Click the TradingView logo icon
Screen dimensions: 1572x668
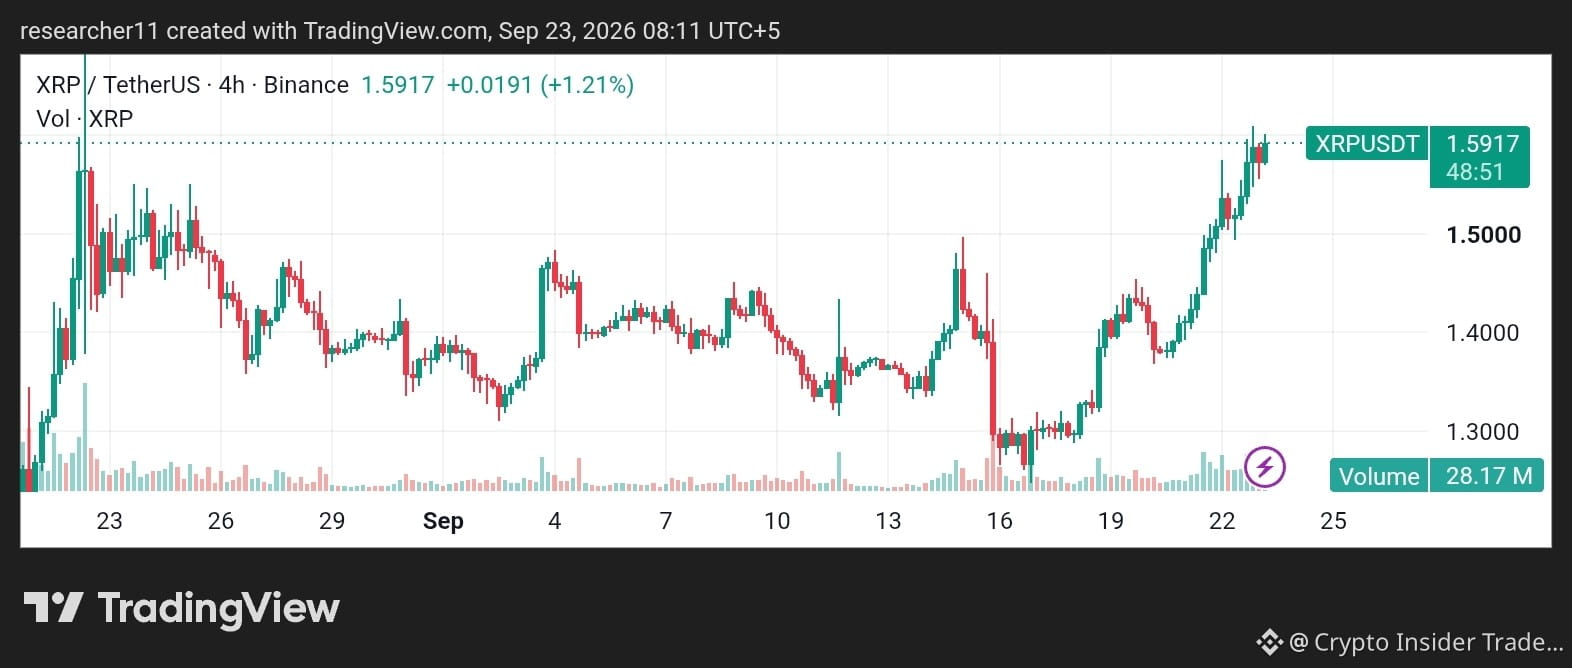(x=53, y=607)
